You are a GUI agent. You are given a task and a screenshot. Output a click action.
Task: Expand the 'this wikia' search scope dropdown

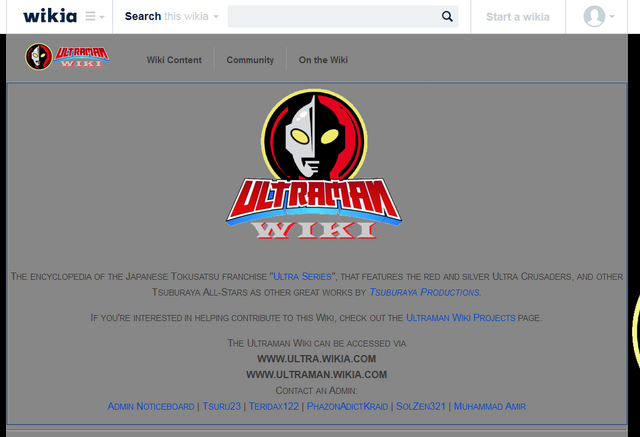tap(191, 16)
